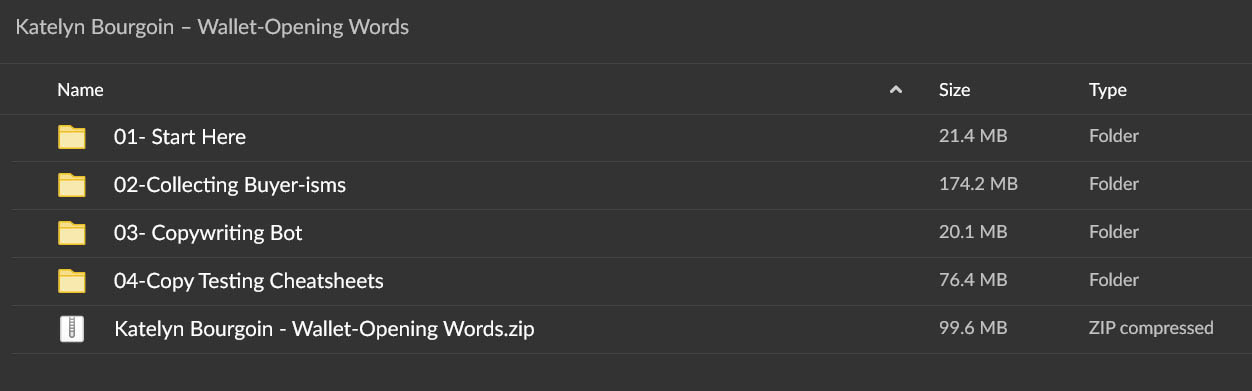Screen dimensions: 1252x391
Task: Open the 01- Start Here folder icon
Action: (72, 137)
